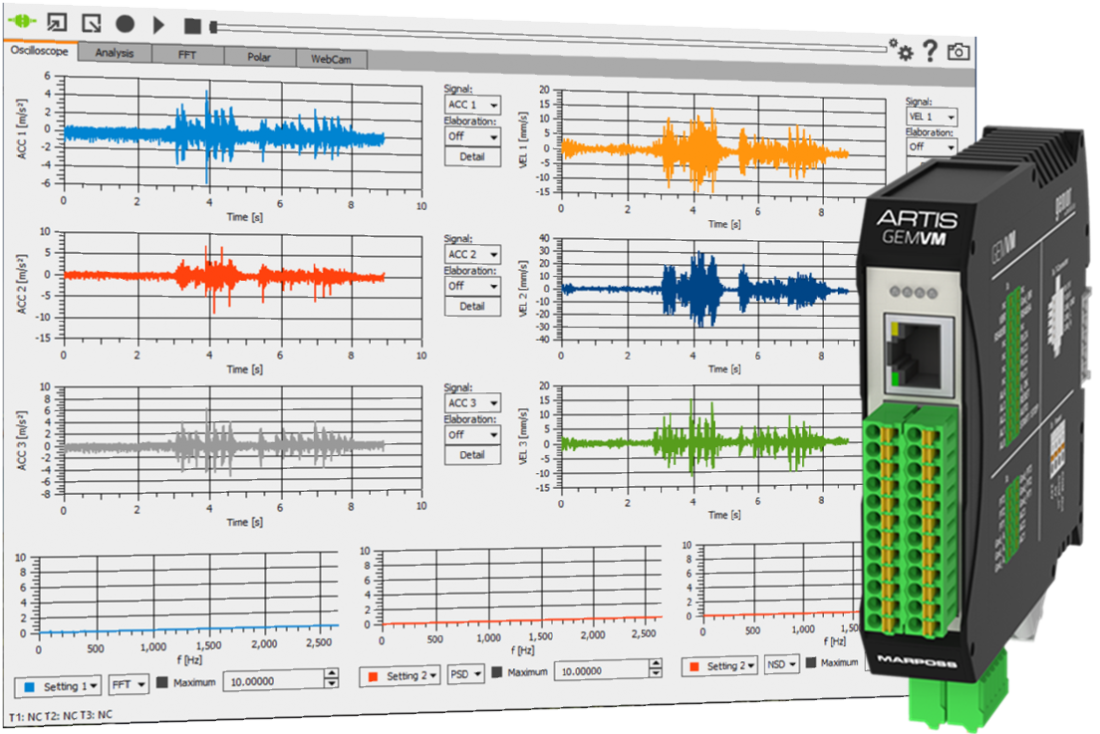Expand the Elaboration dropdown under ACC 2
The width and height of the screenshot is (1100, 734).
point(472,286)
